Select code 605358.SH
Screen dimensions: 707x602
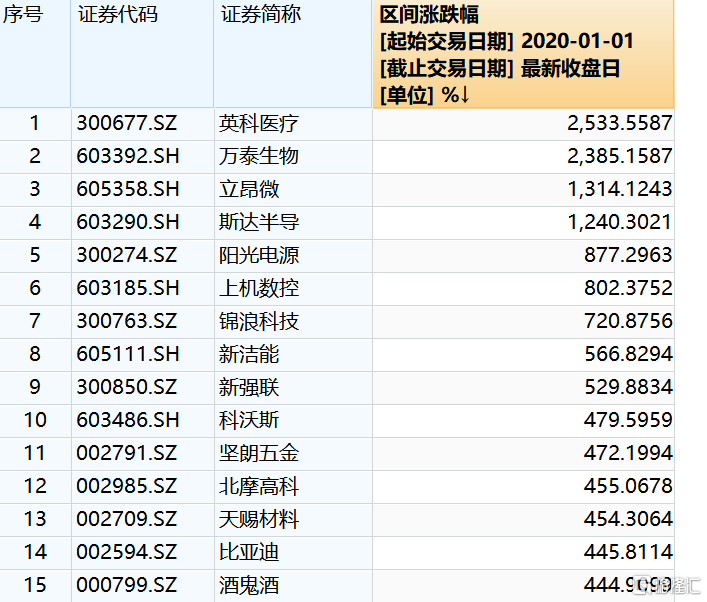click(x=128, y=189)
